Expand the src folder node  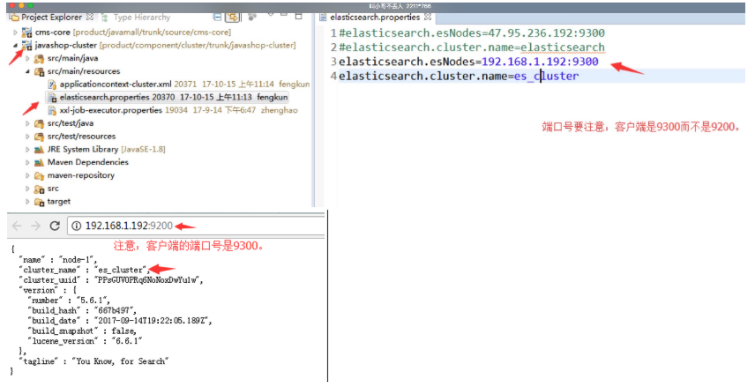(28, 188)
